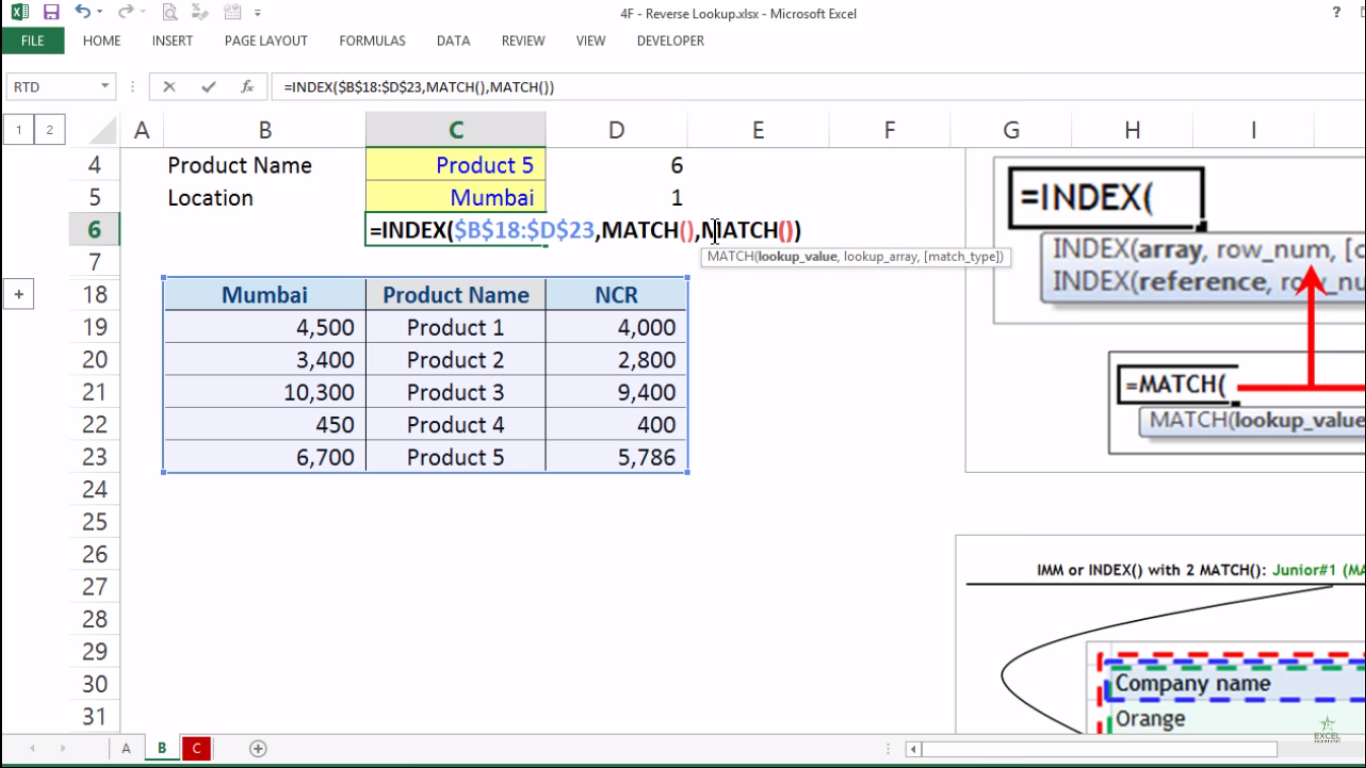Open the DEVELOPER ribbon tab

[x=671, y=41]
